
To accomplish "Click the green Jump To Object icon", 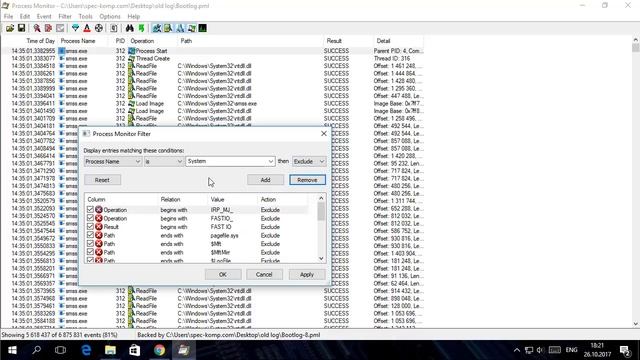I will 141,28.
